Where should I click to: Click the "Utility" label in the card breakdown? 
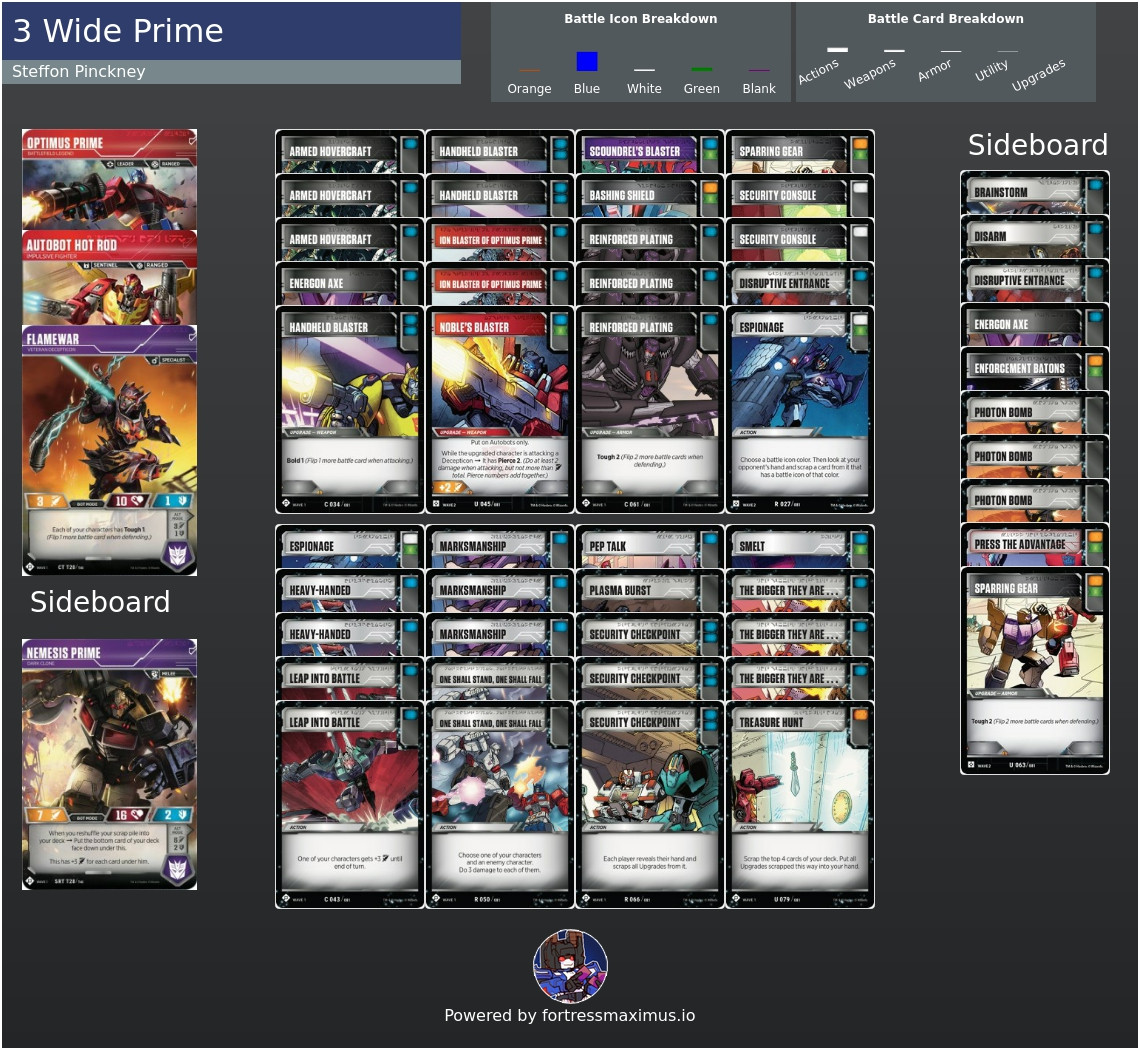[x=991, y=71]
